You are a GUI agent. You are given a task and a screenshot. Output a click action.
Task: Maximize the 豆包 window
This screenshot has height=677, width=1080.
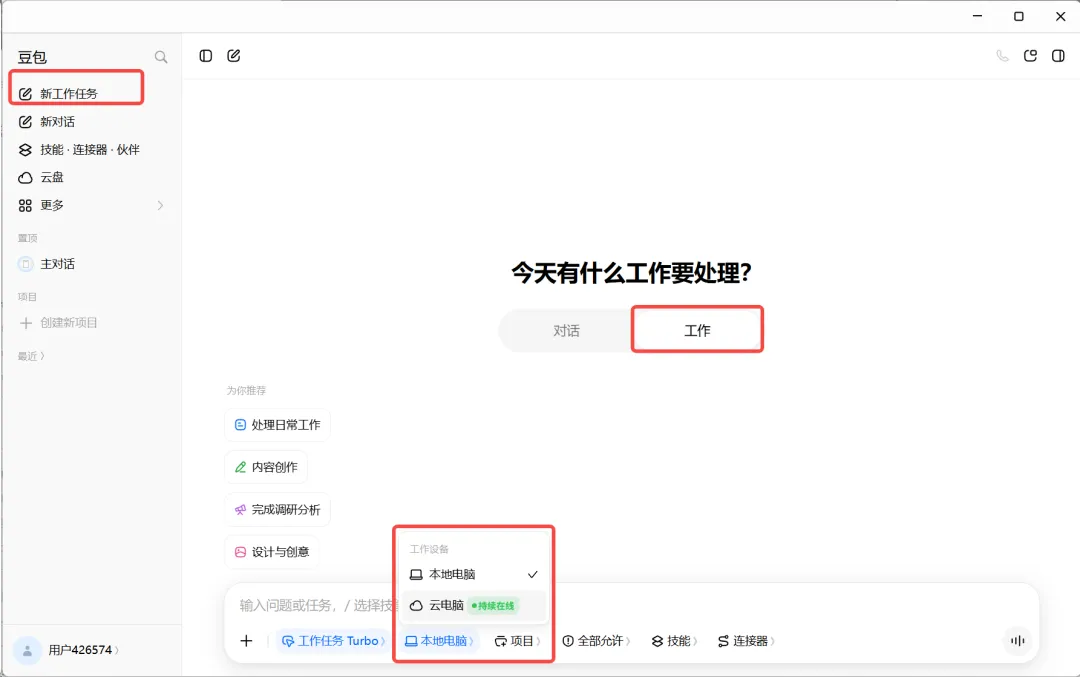coord(1019,16)
